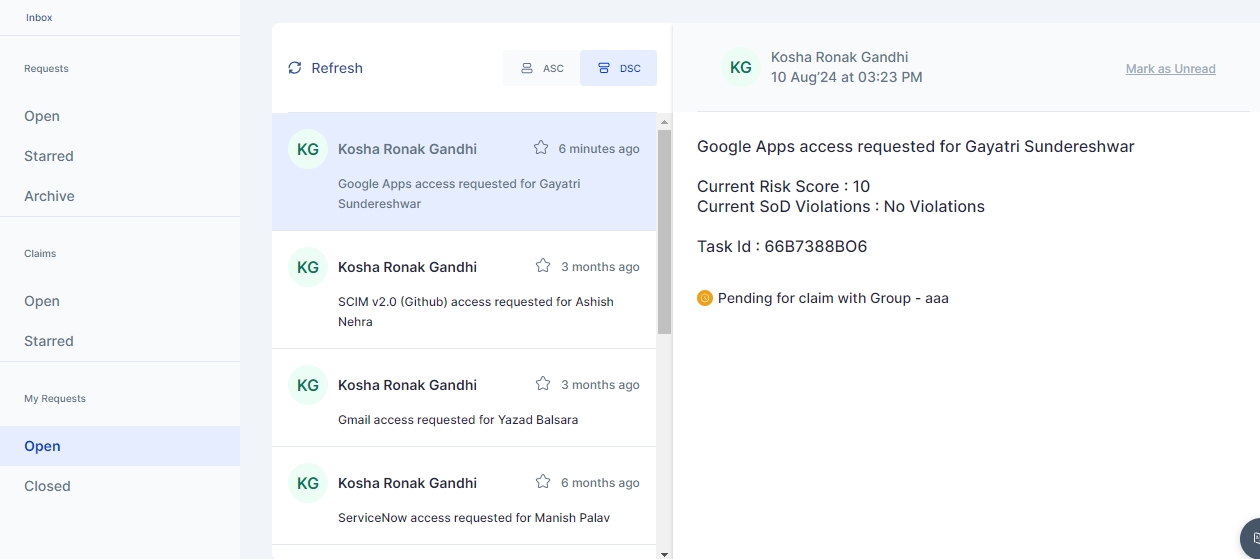This screenshot has height=559, width=1260.
Task: Star the ServiceNow access request
Action: tap(543, 482)
